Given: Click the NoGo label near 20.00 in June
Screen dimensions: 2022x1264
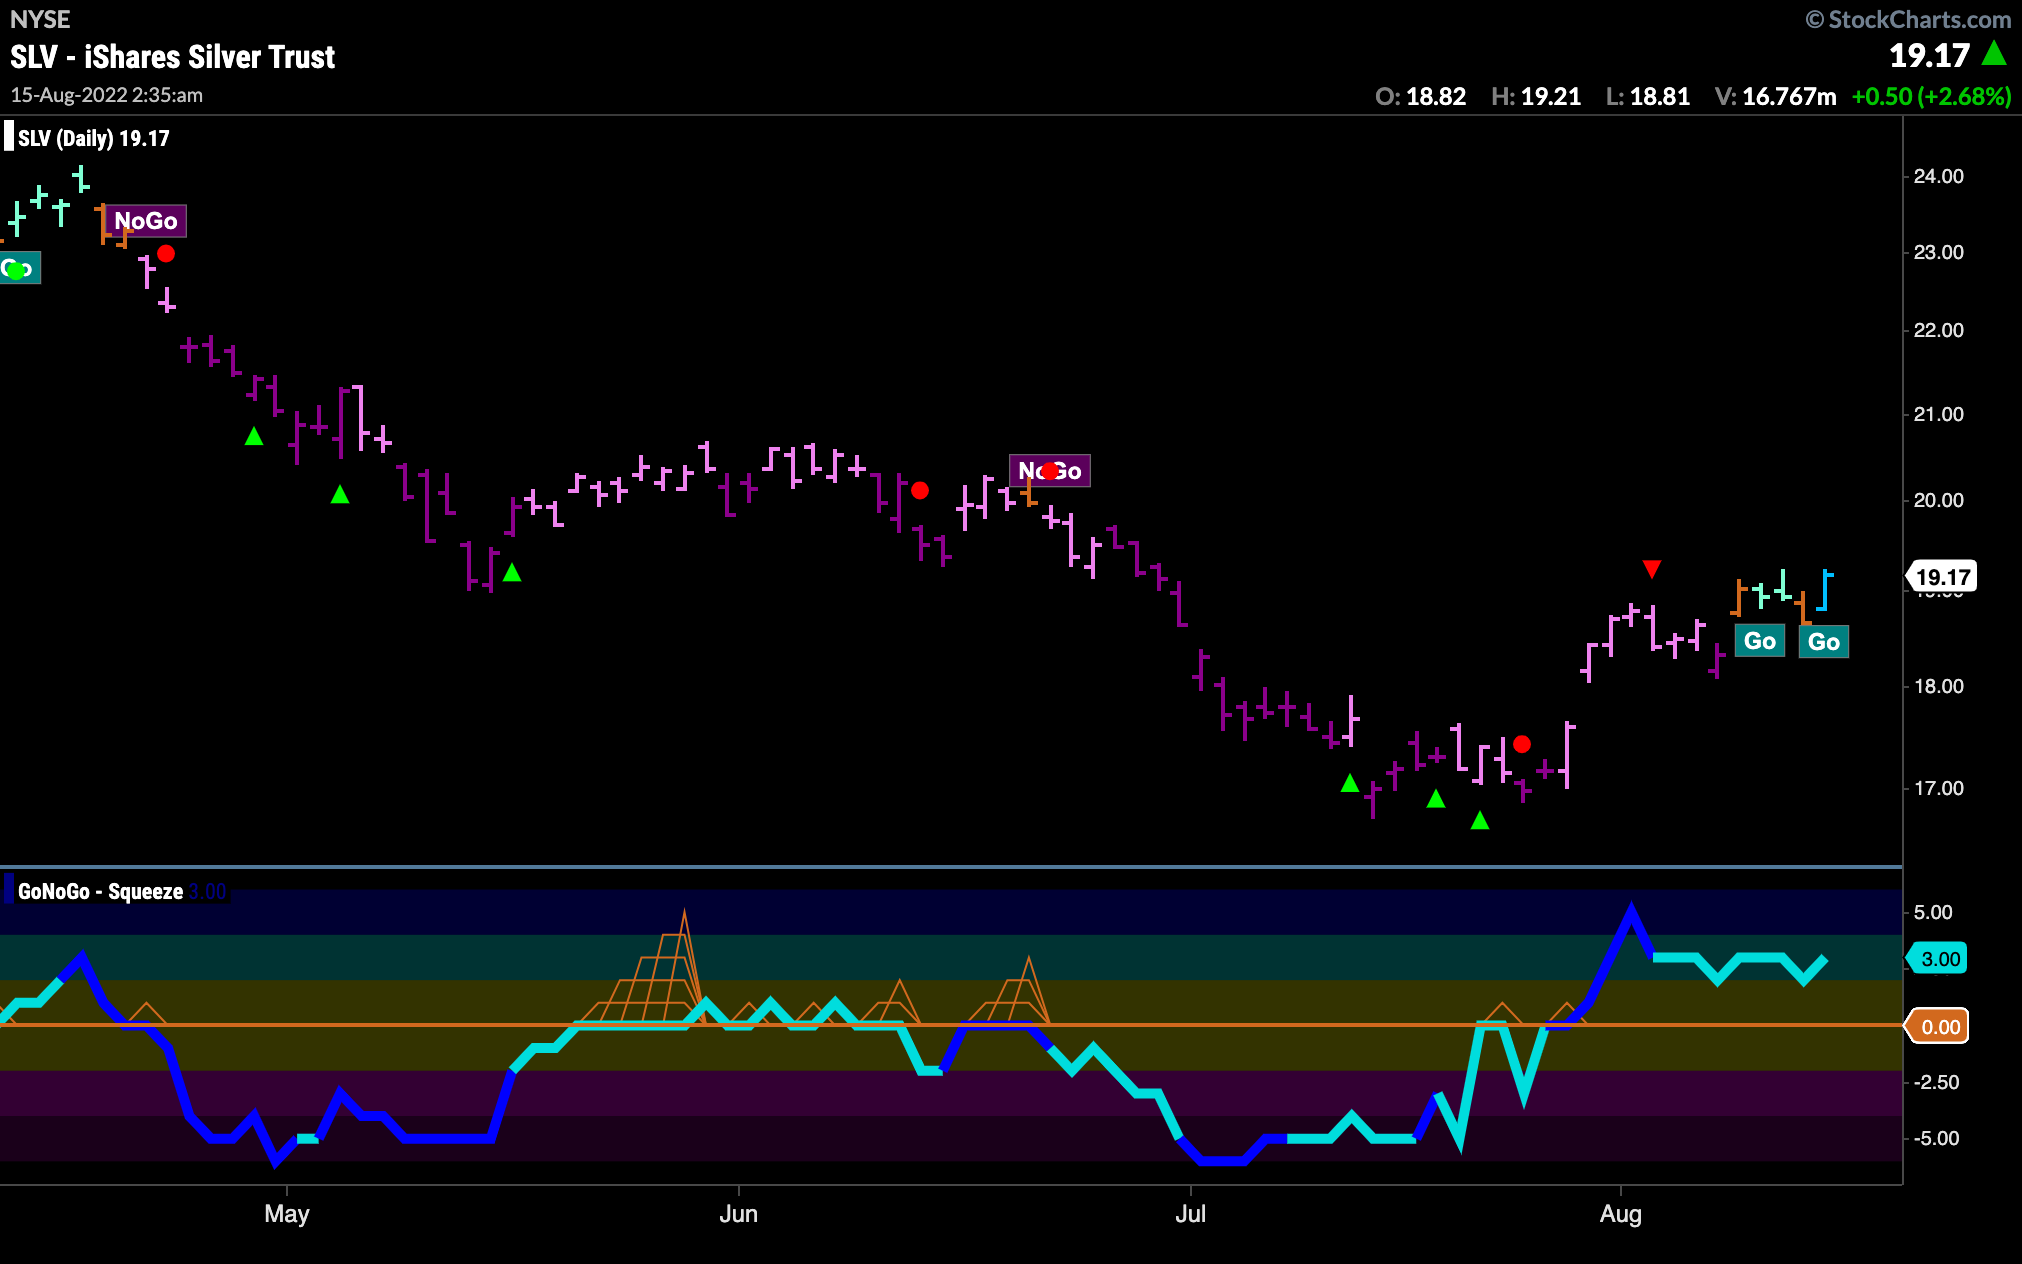Looking at the screenshot, I should tap(1050, 471).
